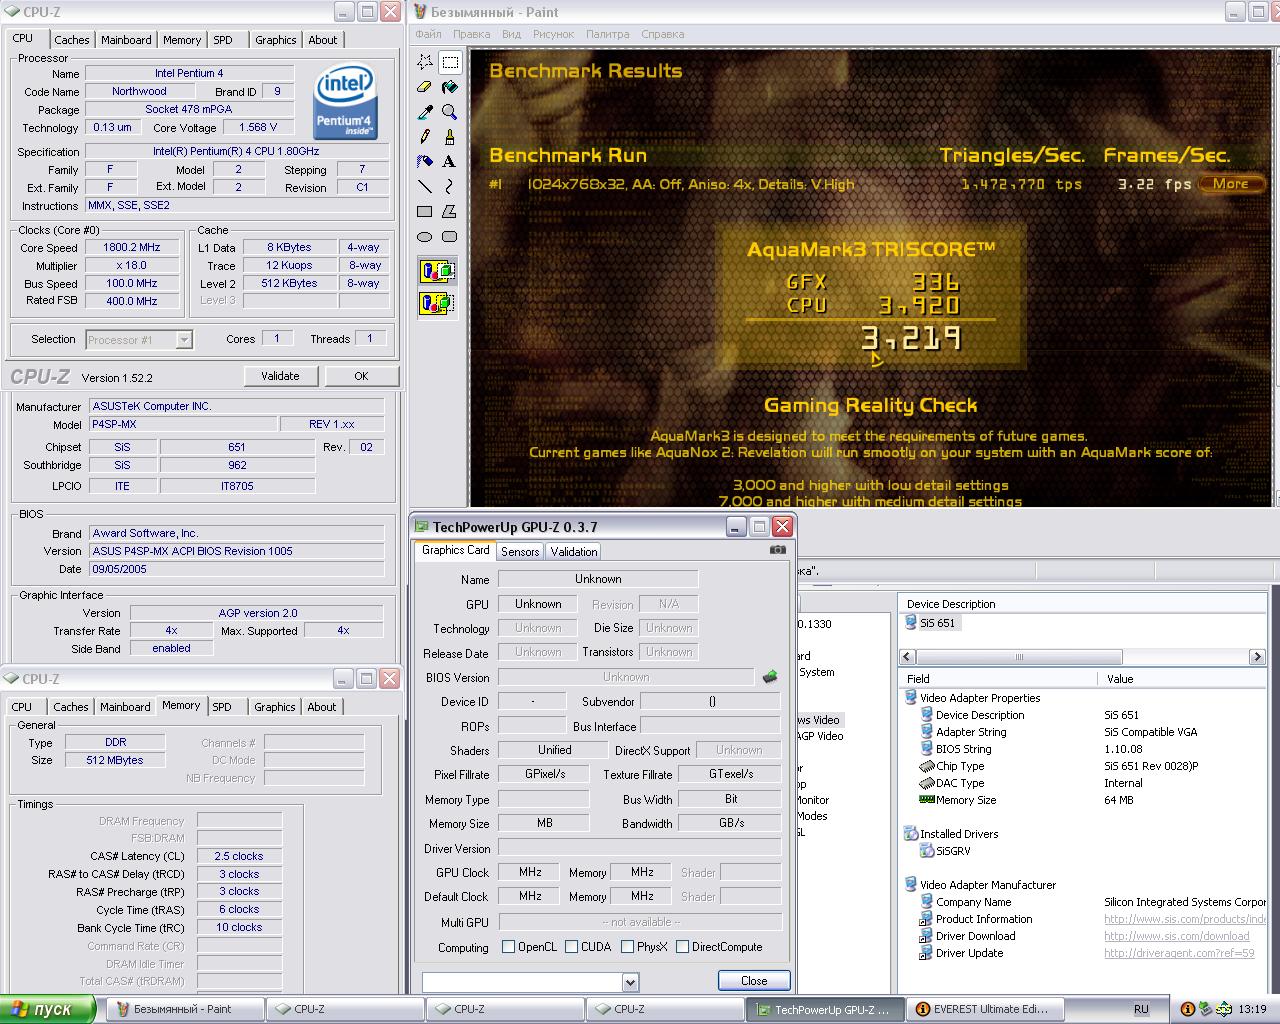The width and height of the screenshot is (1280, 1024).
Task: Click GPU-Z screenshot camera icon
Action: [x=778, y=550]
